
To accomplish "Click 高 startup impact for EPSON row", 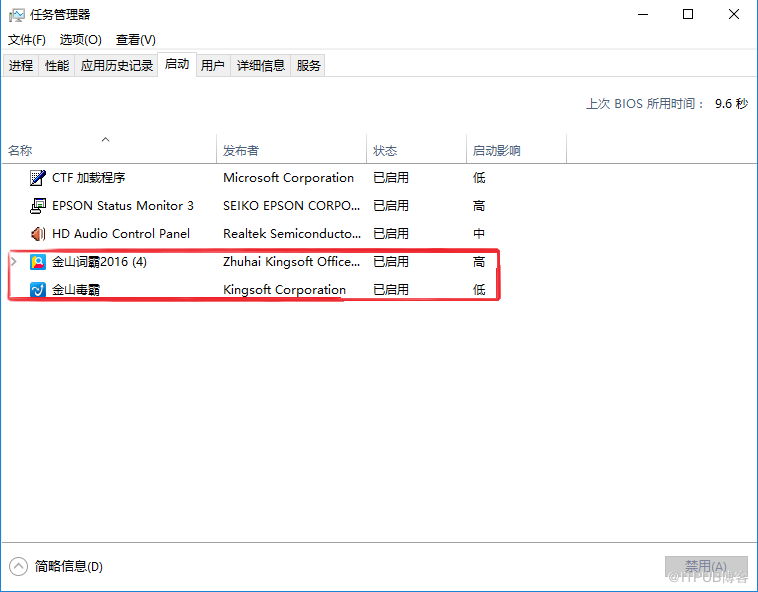I will click(x=479, y=206).
